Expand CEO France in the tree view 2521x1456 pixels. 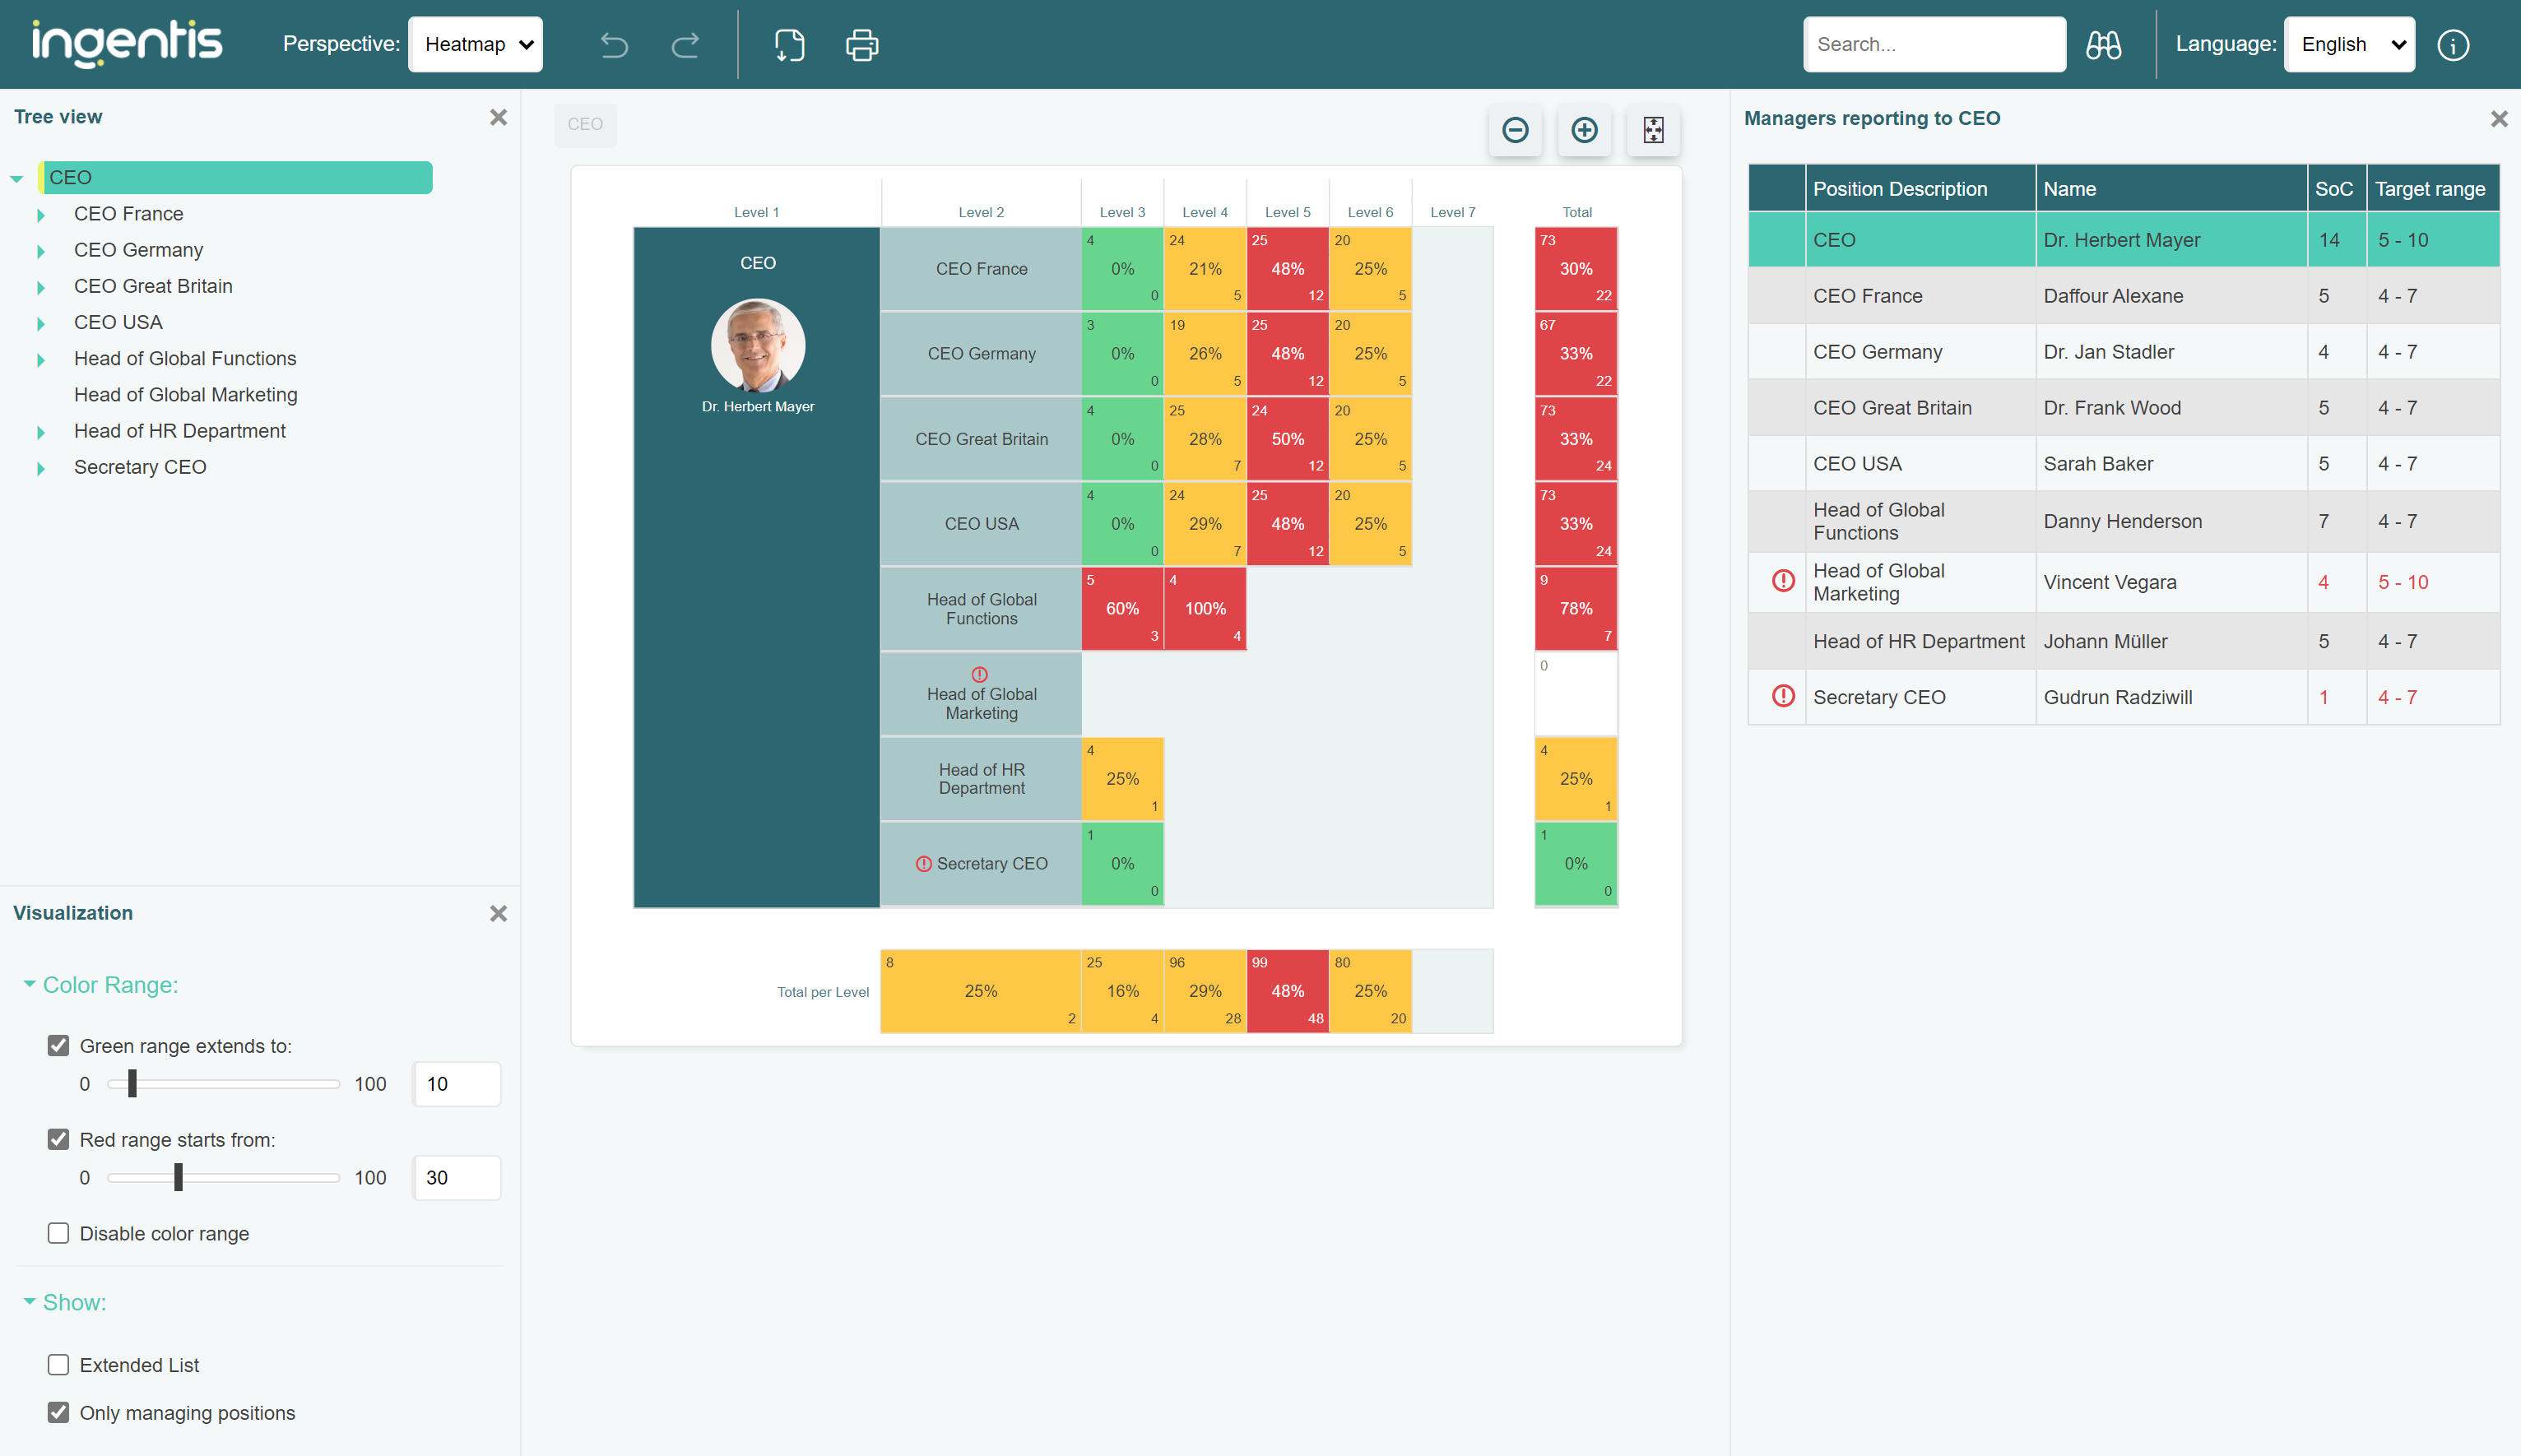pos(41,214)
